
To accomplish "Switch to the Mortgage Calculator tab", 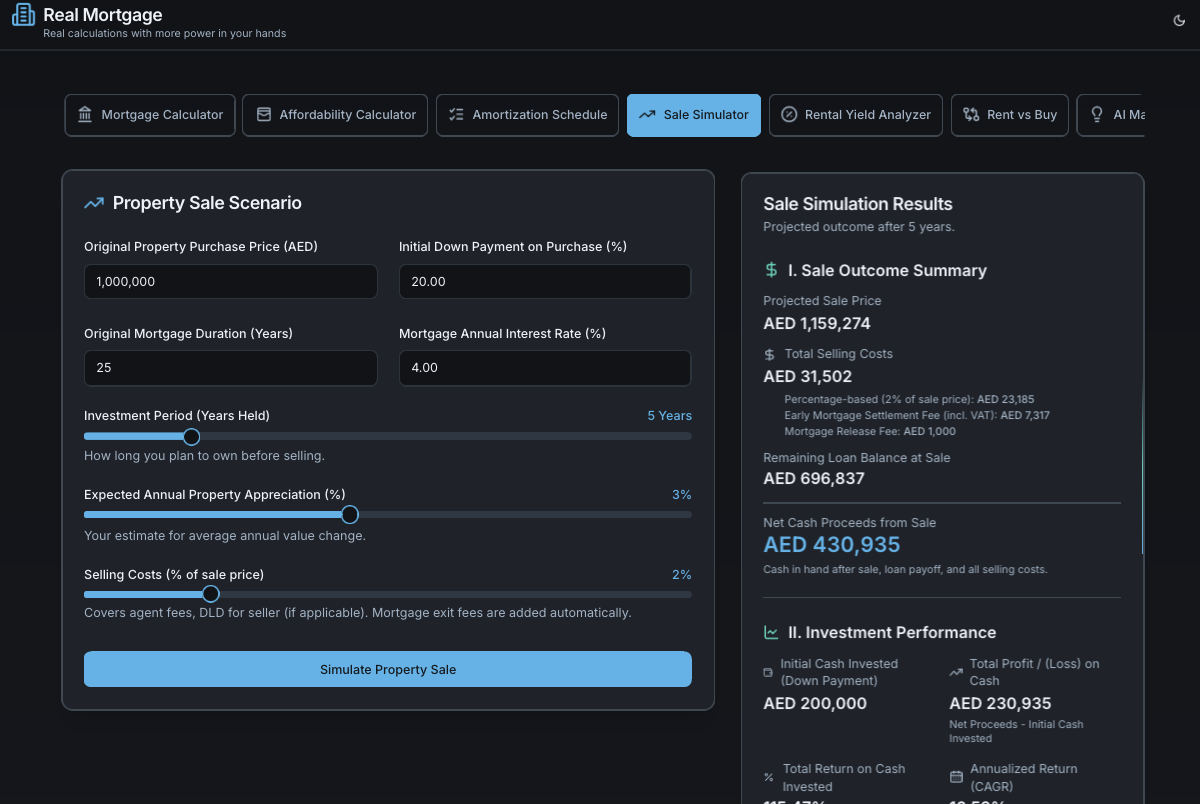I will [151, 115].
